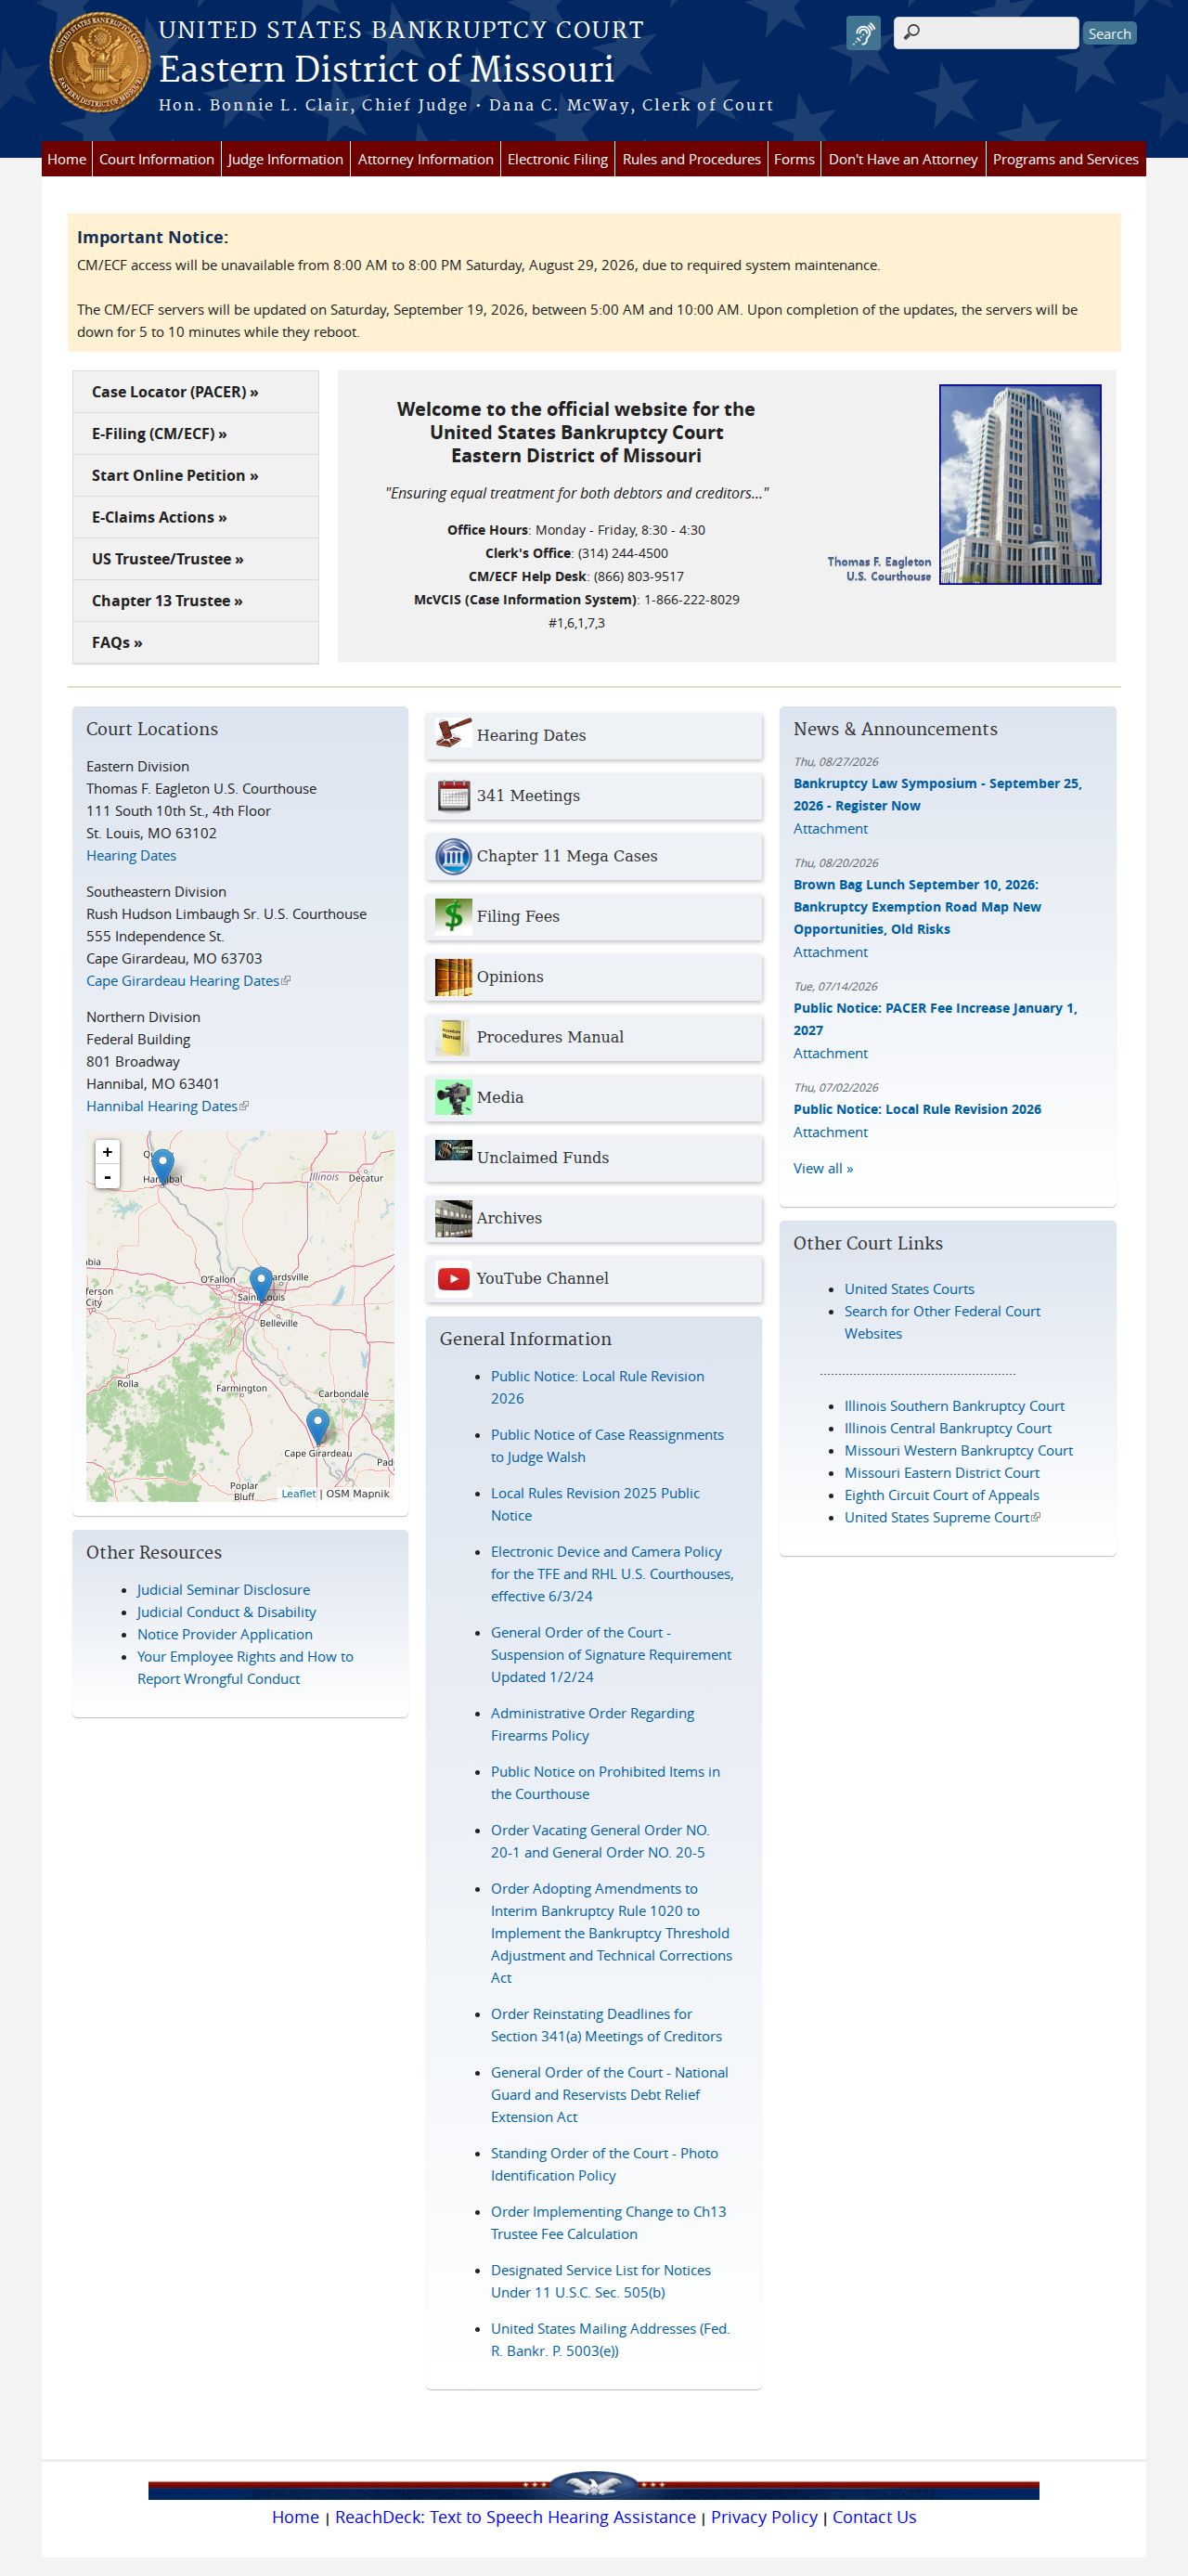Image resolution: width=1188 pixels, height=2576 pixels.
Task: Click the Media camera icon
Action: point(453,1097)
